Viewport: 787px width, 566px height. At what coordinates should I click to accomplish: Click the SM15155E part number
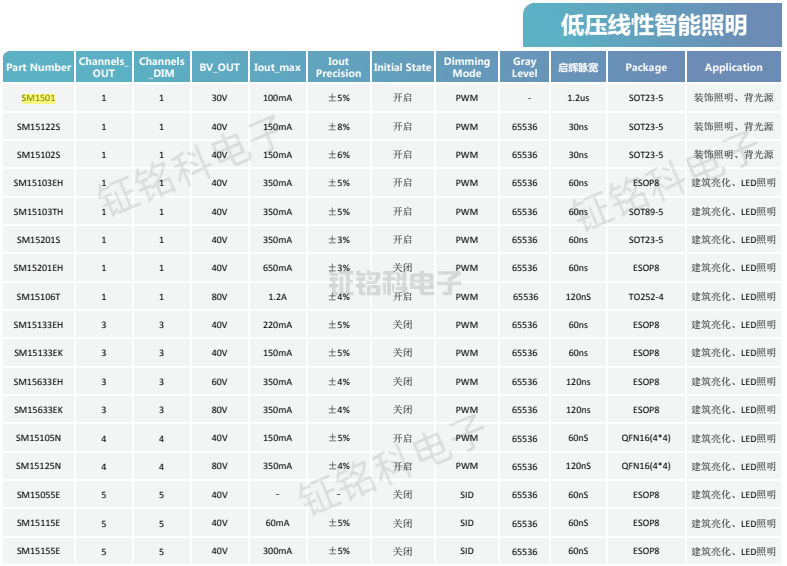38,551
